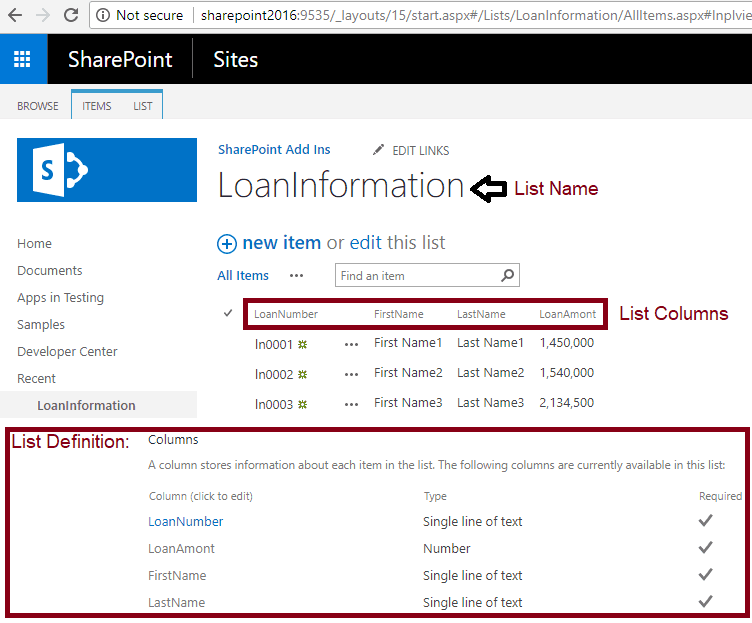Click the new item plus icon
The height and width of the screenshot is (623, 752).
click(227, 244)
